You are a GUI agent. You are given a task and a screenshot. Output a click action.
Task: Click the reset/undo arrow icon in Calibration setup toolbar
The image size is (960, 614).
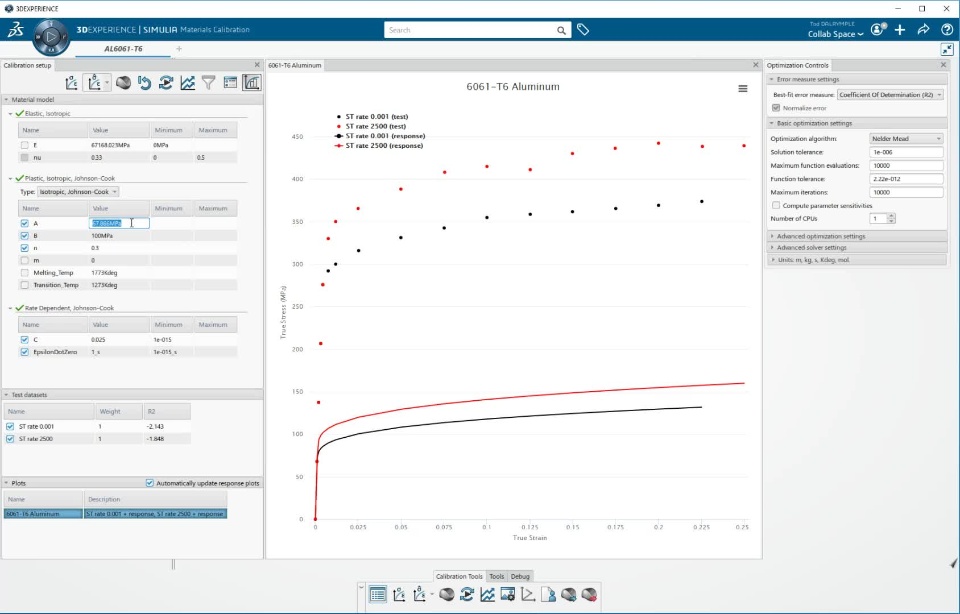coord(144,83)
